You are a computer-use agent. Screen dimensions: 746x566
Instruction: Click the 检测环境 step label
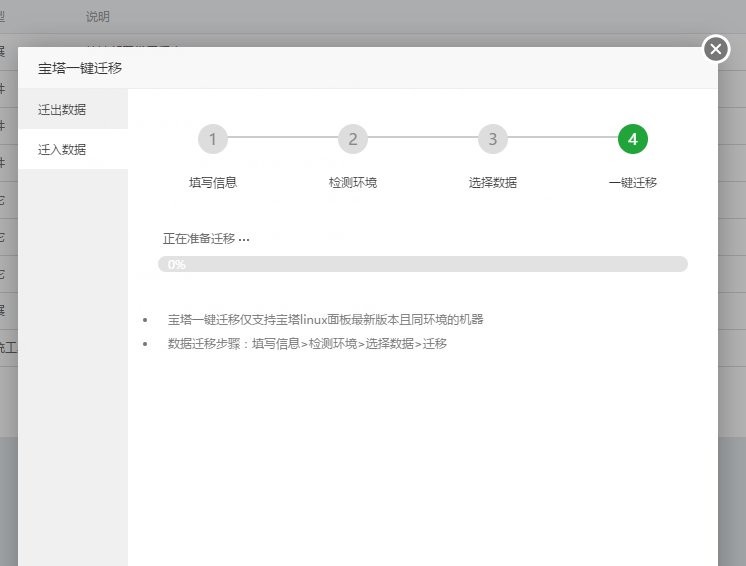[353, 183]
